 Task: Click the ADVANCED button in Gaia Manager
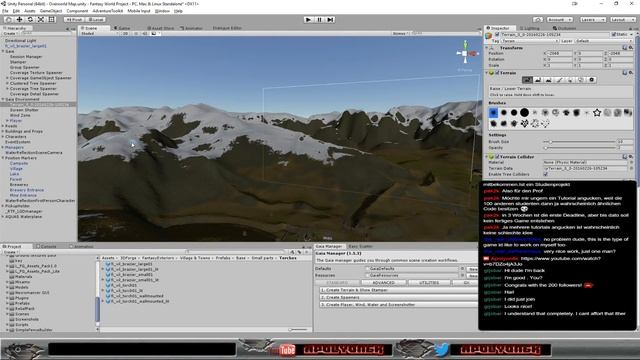click(383, 283)
